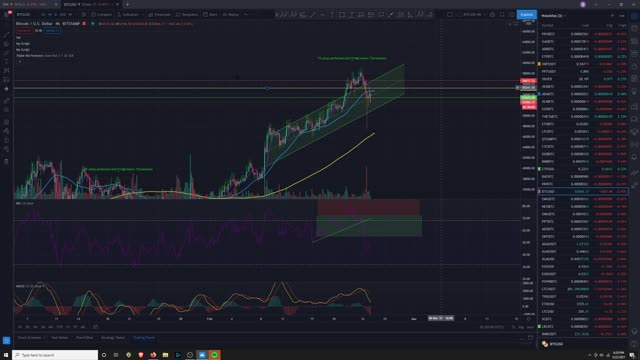The image size is (640, 360).
Task: Select the highlighted 4h timeframe button
Action: click(x=50, y=15)
